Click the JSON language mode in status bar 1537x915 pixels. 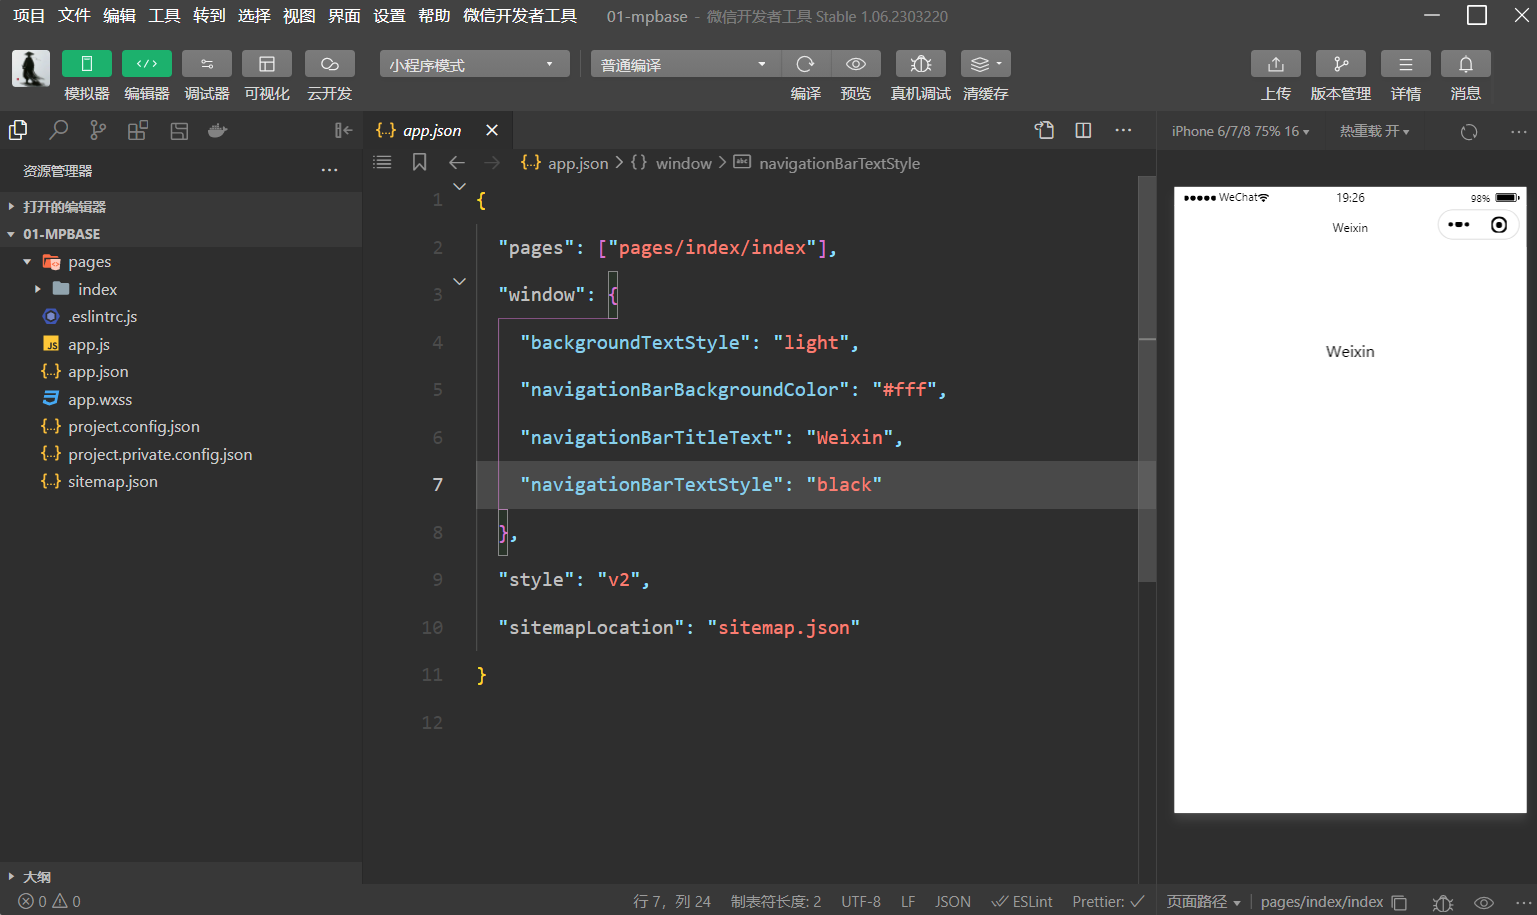tap(952, 901)
